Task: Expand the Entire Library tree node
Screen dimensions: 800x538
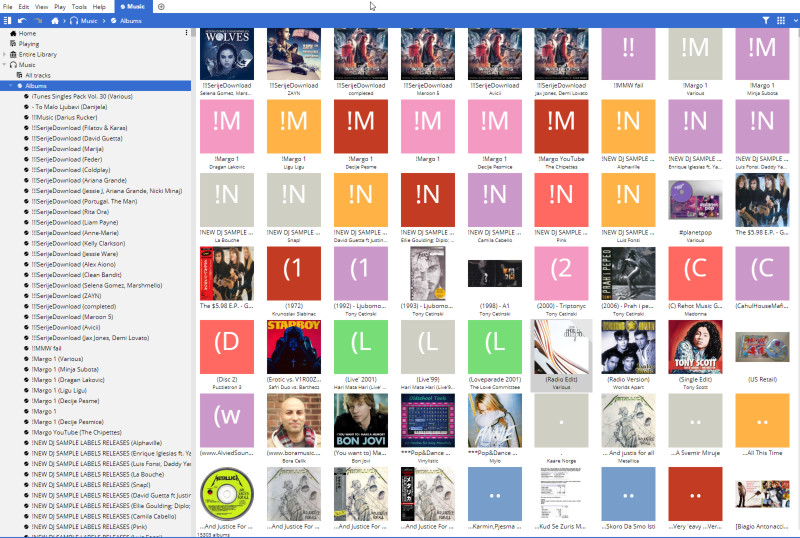Action: click(x=4, y=54)
